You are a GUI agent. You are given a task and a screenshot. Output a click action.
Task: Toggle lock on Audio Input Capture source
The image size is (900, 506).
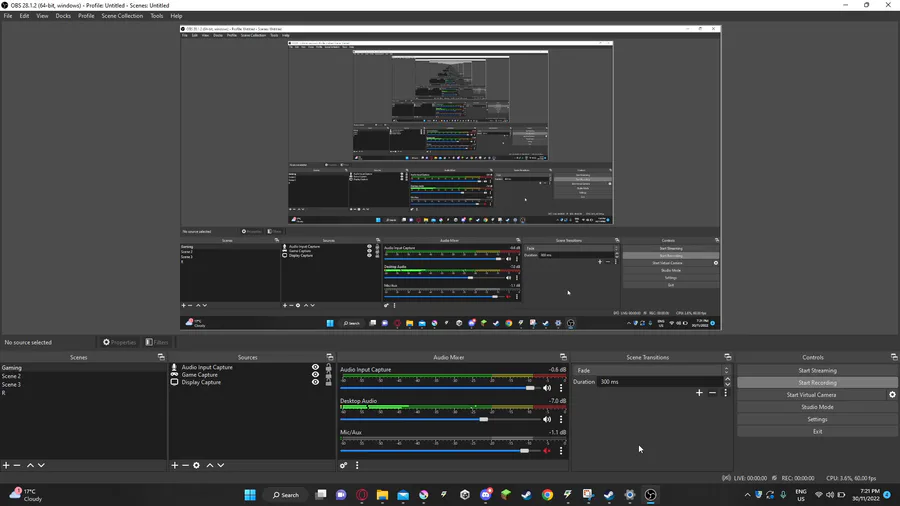pyautogui.click(x=328, y=367)
